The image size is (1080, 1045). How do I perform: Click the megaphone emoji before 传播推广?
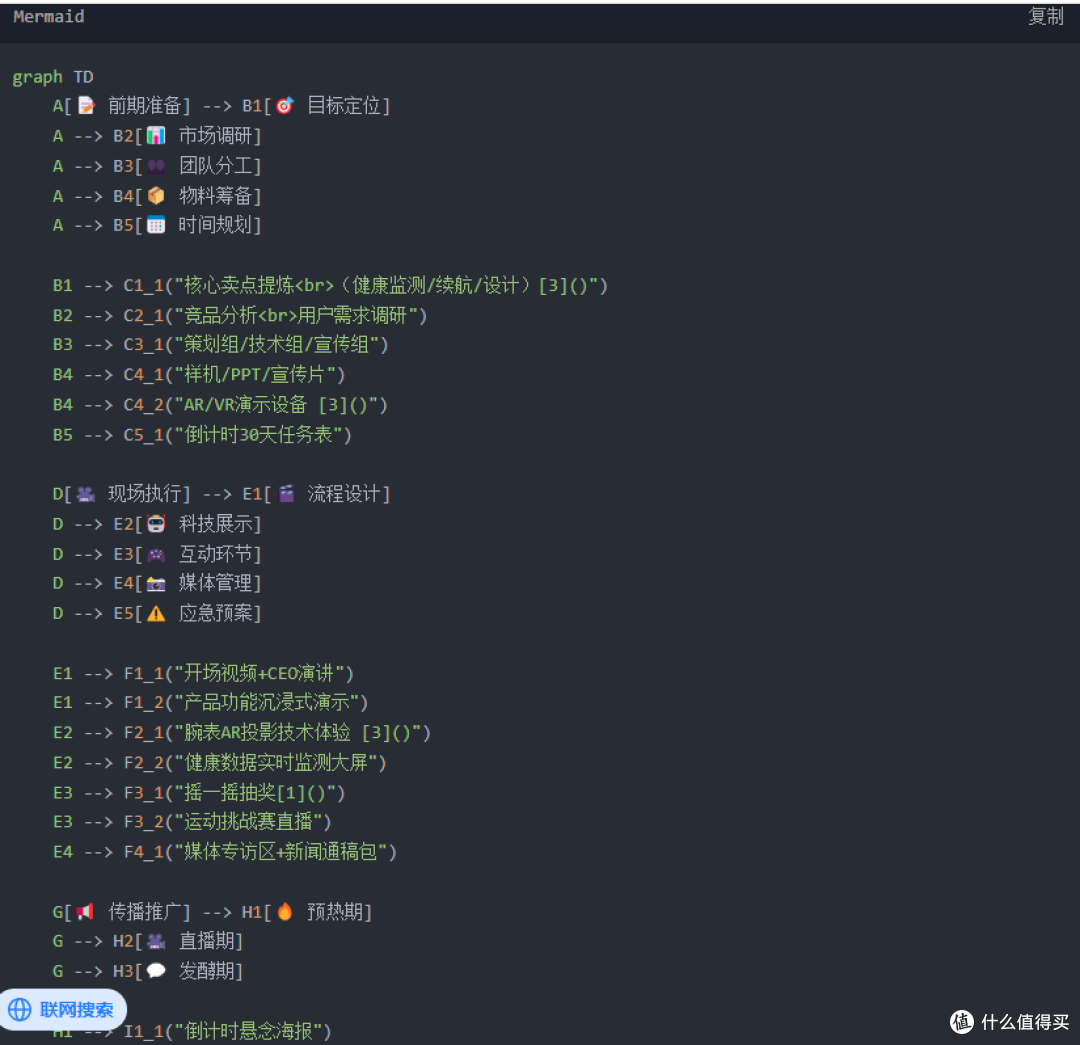[85, 912]
